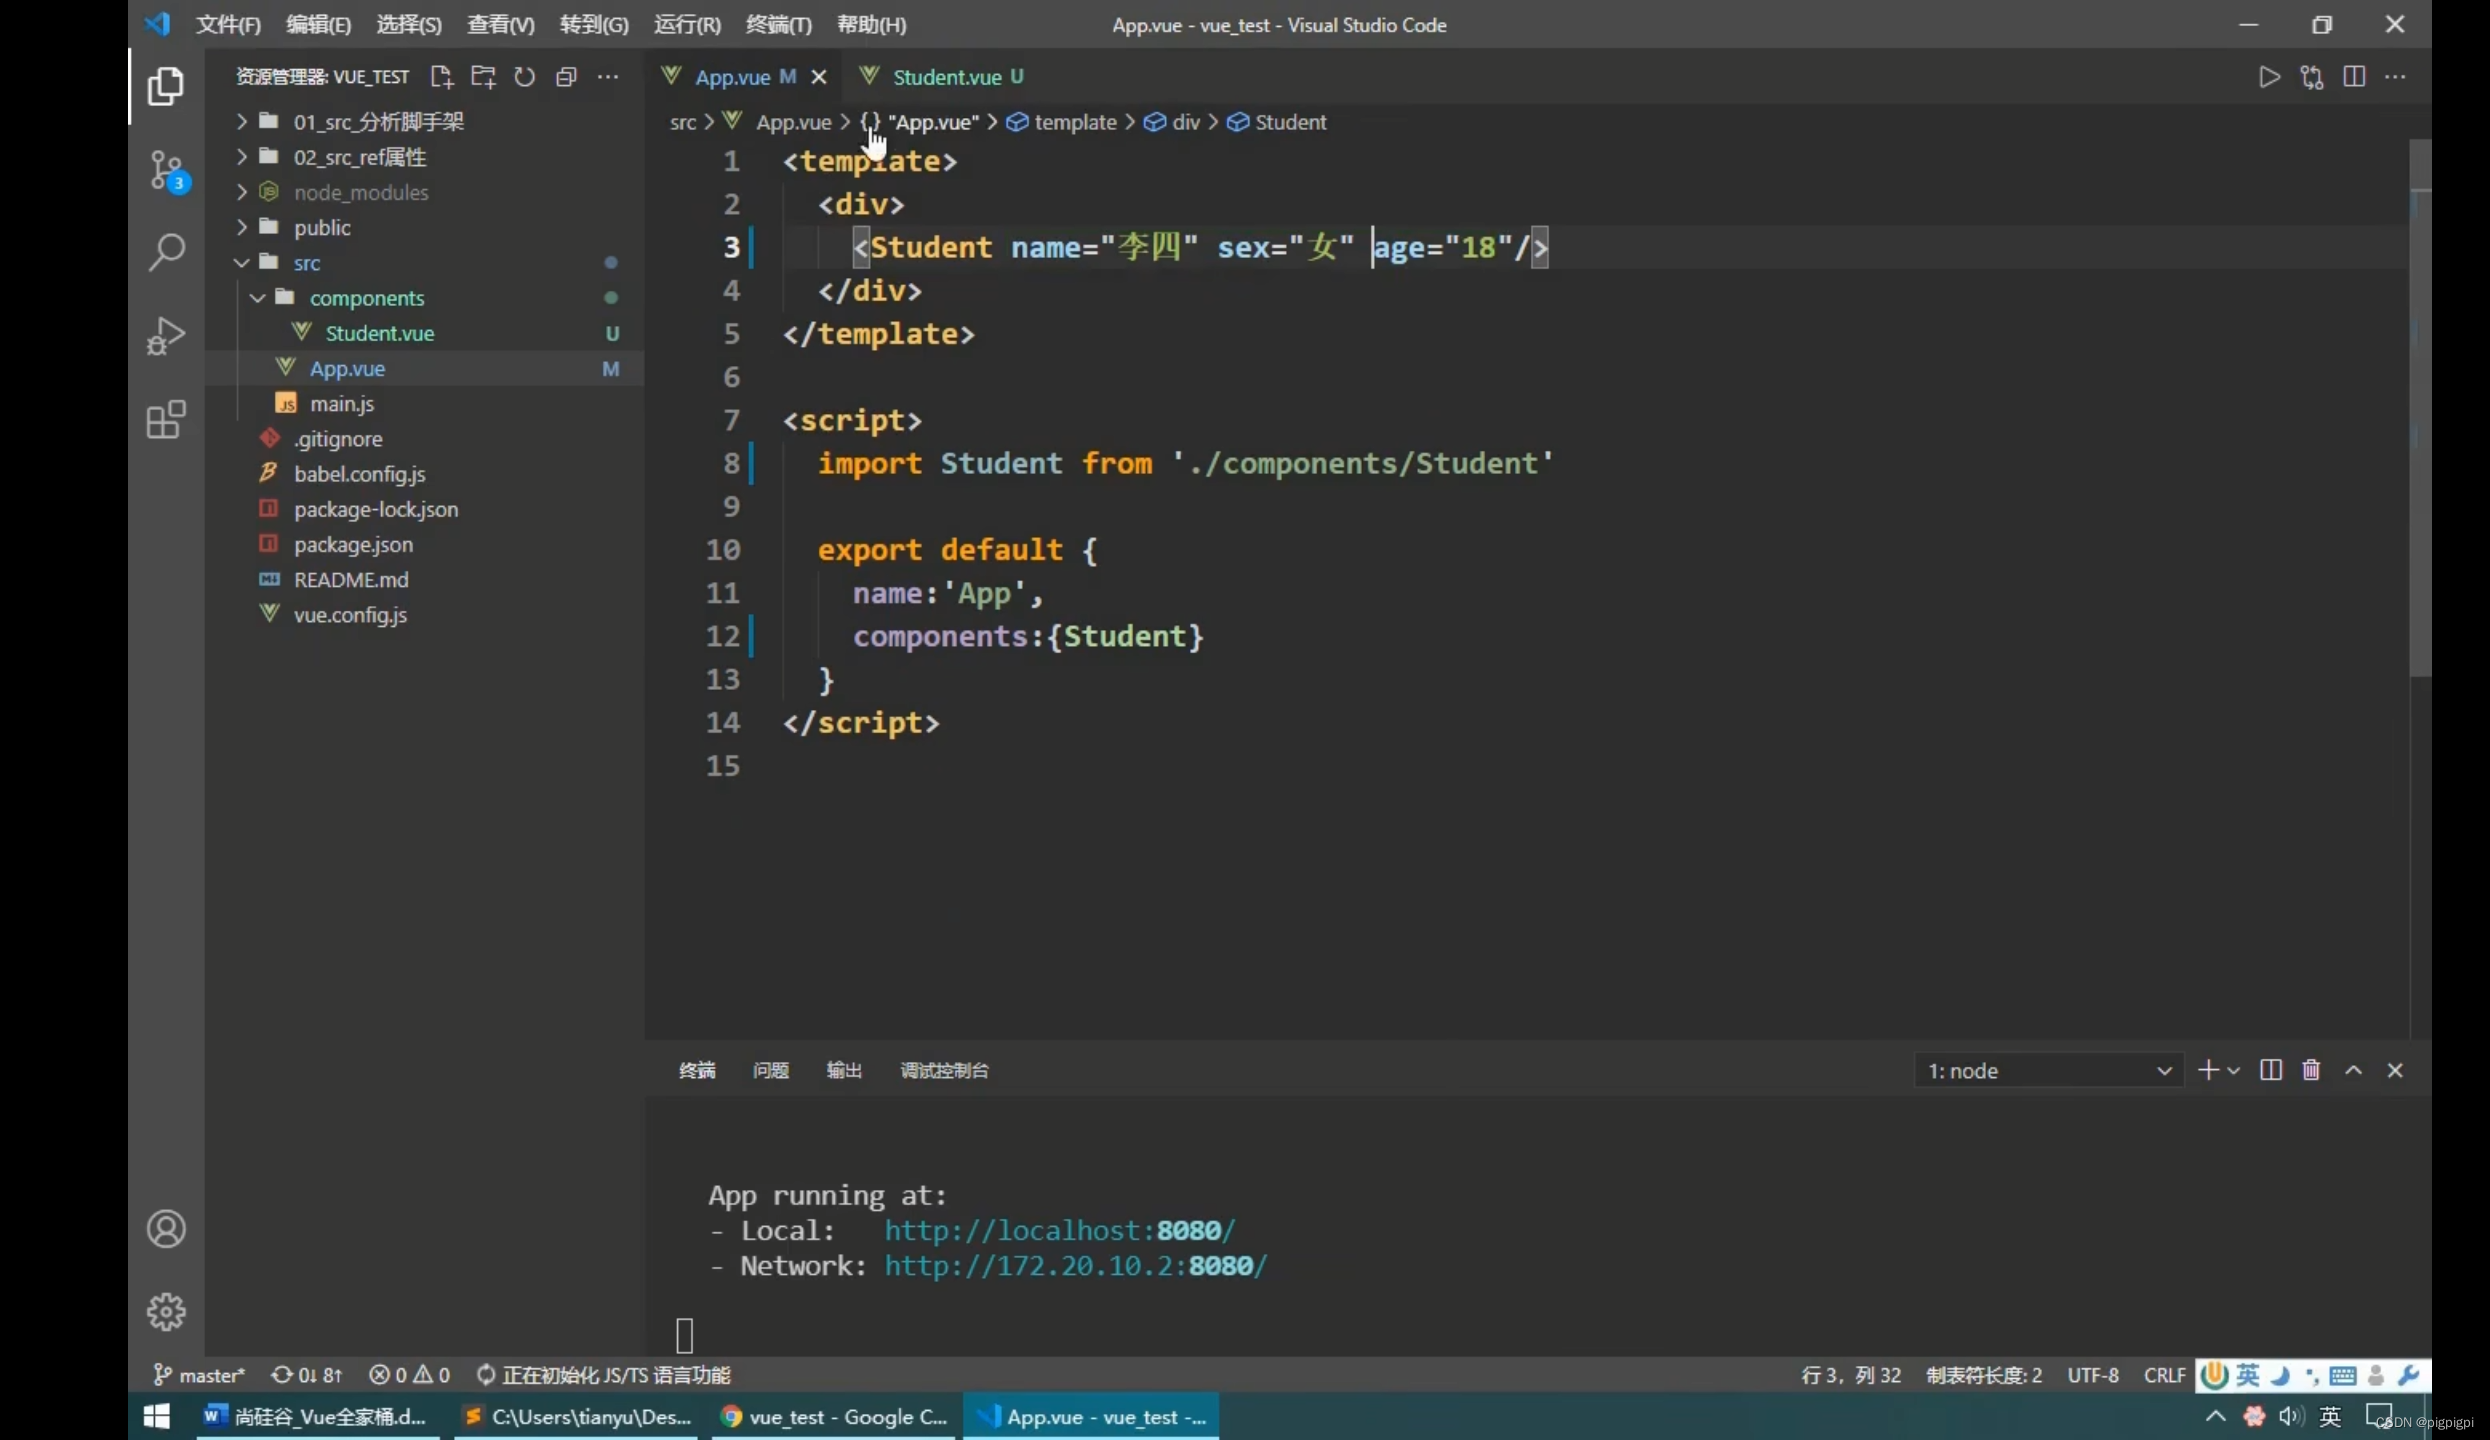The height and width of the screenshot is (1440, 2490).
Task: Switch to the 问题 panel tab
Action: (x=770, y=1070)
